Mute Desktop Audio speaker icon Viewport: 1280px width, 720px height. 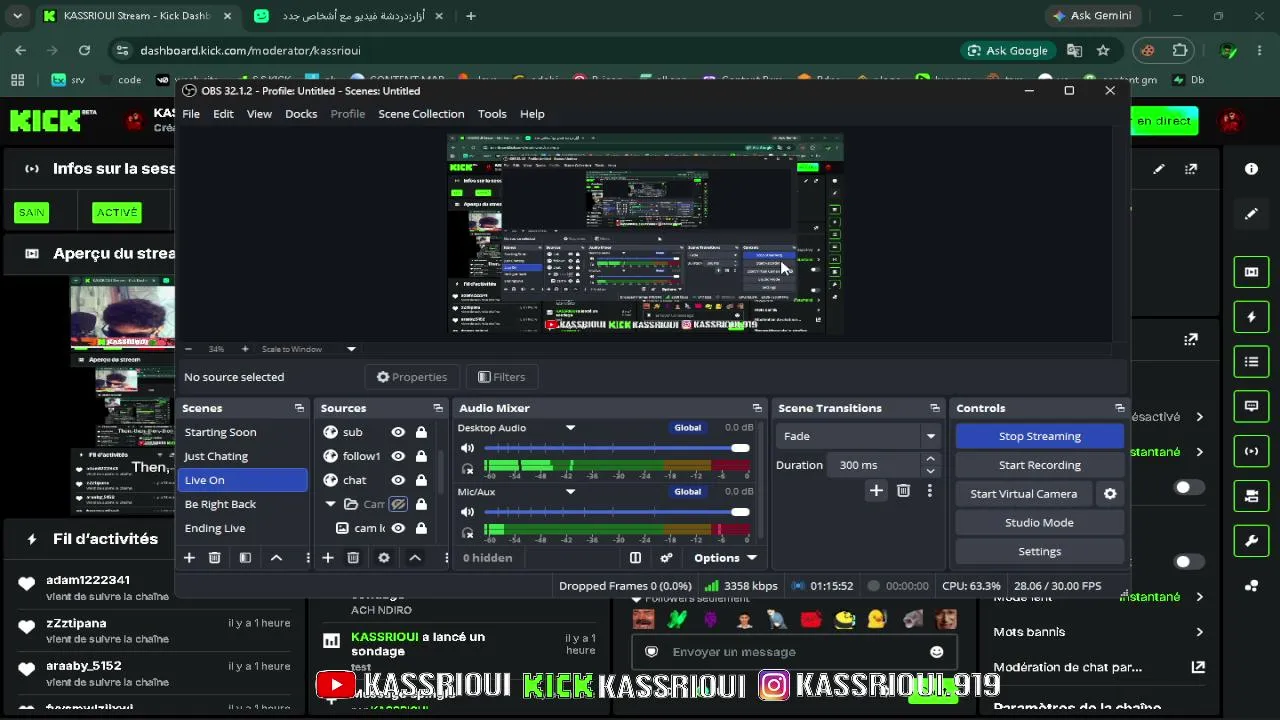pyautogui.click(x=467, y=448)
